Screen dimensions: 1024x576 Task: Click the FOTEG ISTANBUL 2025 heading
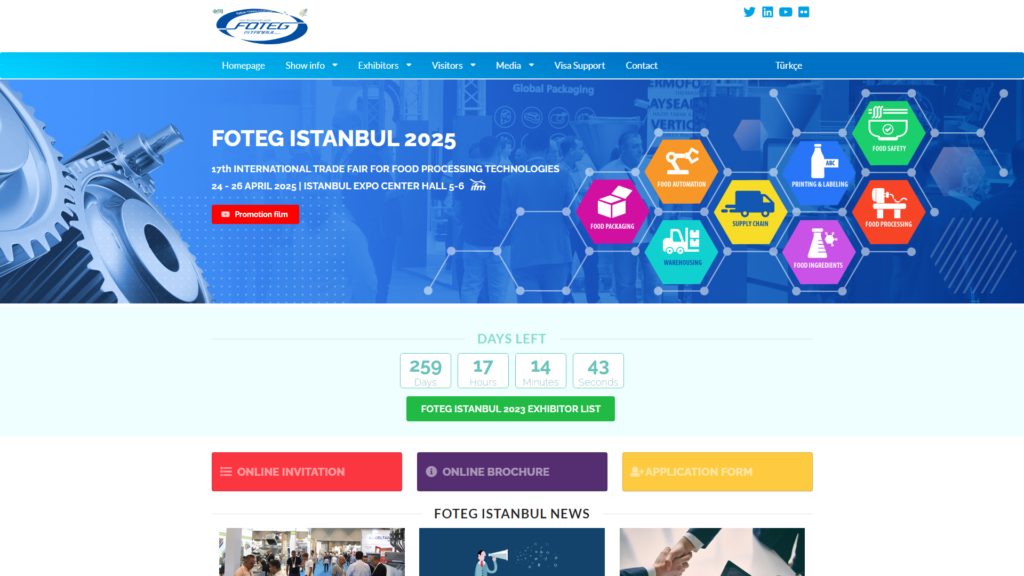pos(334,138)
